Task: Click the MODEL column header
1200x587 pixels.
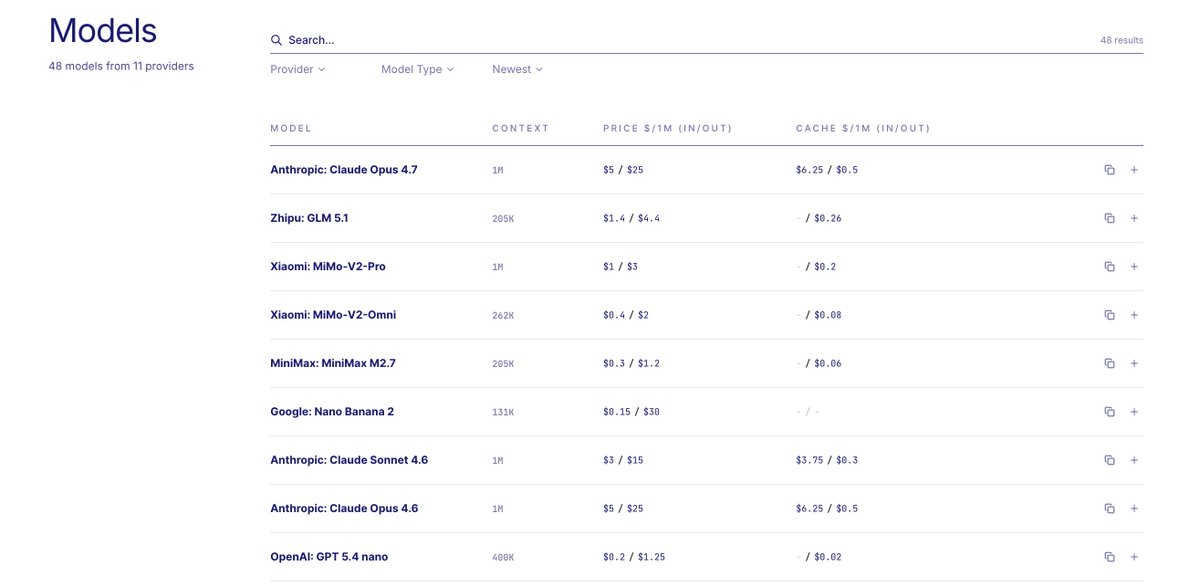Action: pos(291,128)
